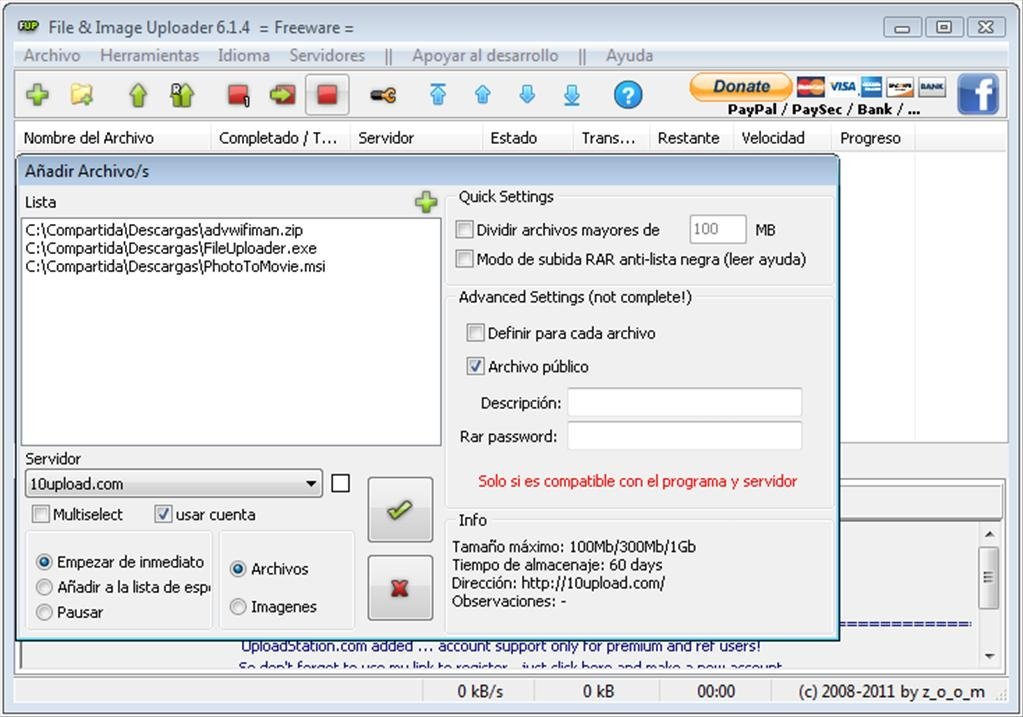Click the green plus add-files toolbar icon
This screenshot has height=717, width=1023.
[x=37, y=95]
